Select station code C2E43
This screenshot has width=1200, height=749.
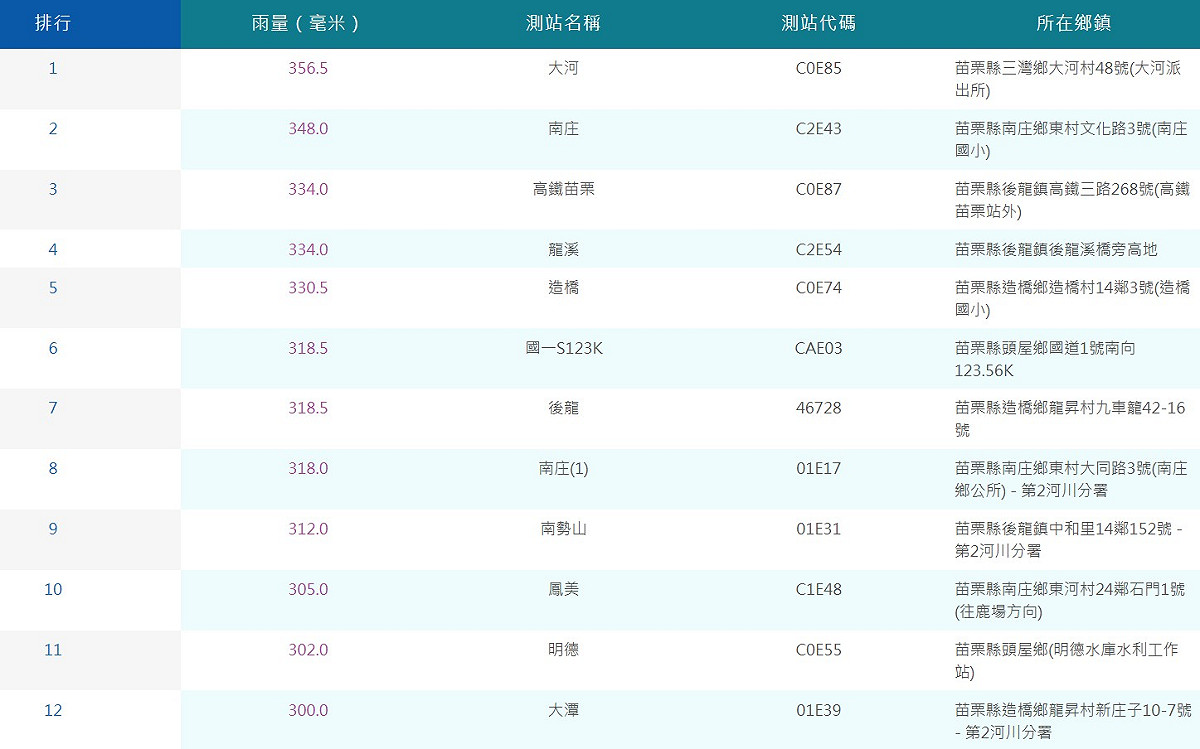(819, 129)
